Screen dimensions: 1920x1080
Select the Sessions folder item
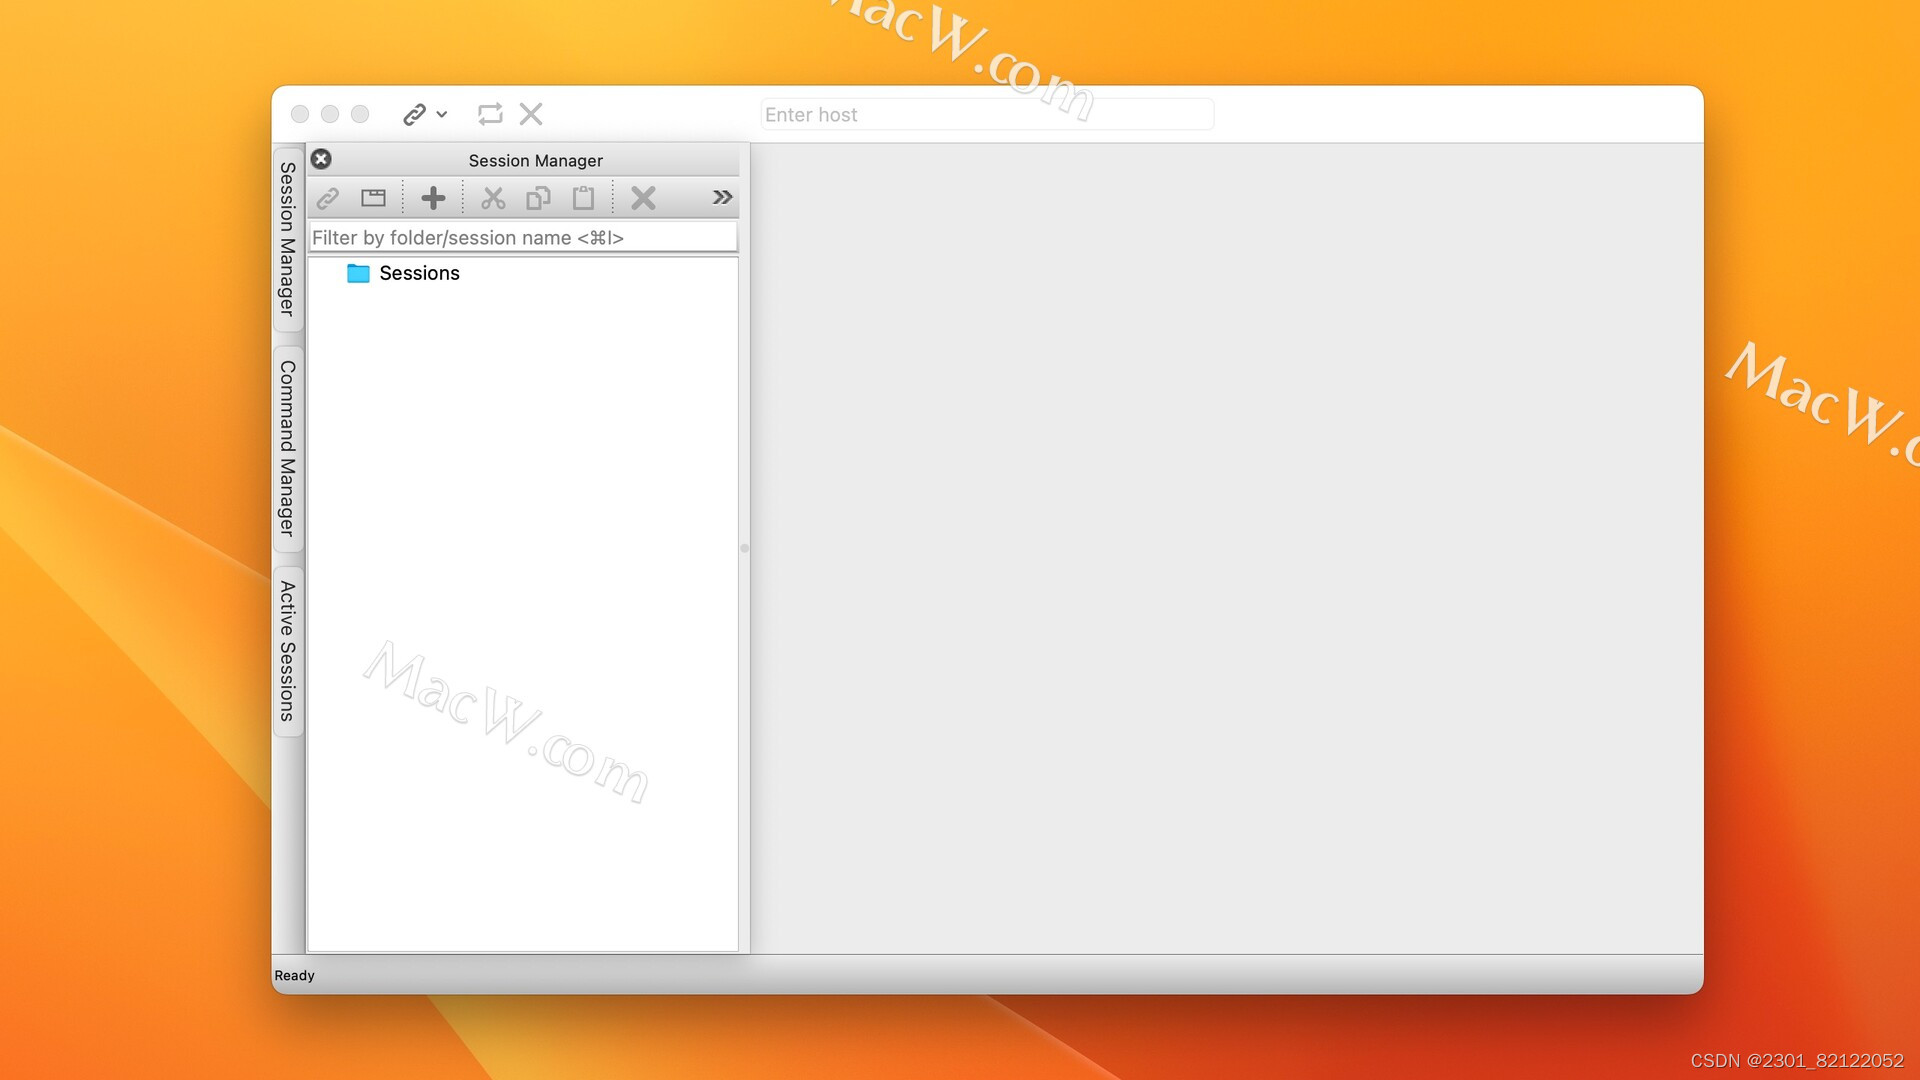(419, 273)
